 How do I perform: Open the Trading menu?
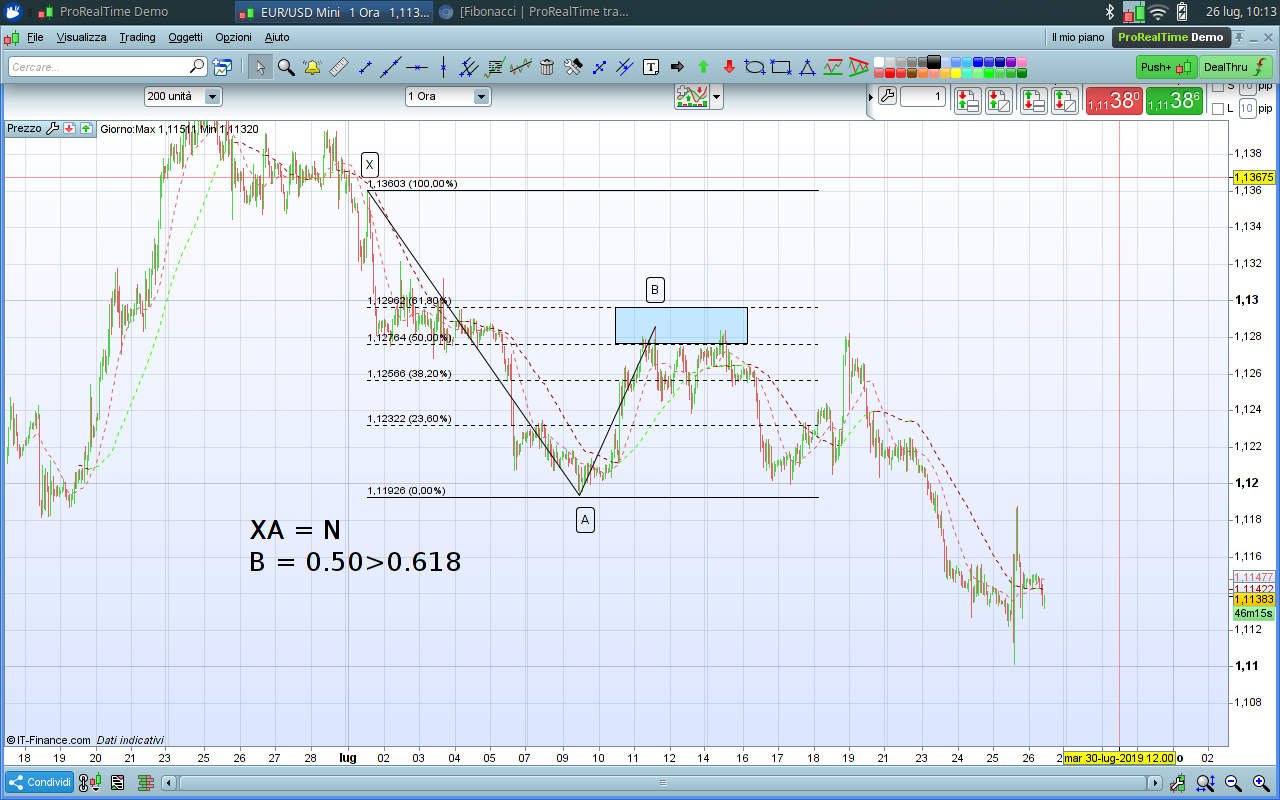[137, 37]
